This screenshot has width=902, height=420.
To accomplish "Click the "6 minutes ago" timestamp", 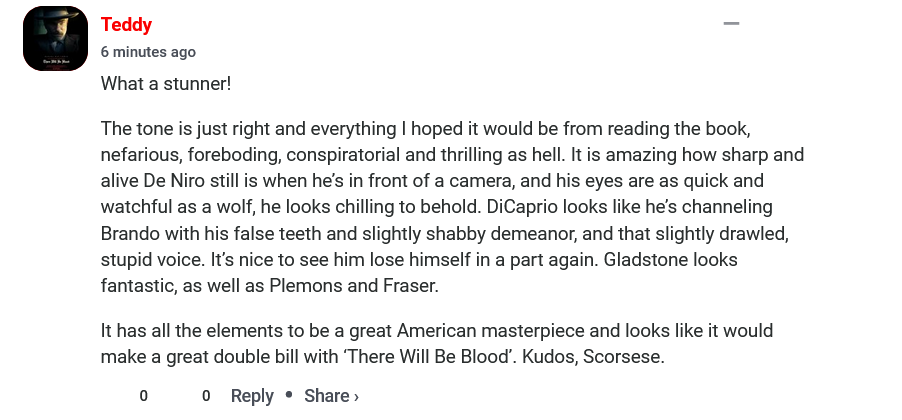I will click(148, 52).
